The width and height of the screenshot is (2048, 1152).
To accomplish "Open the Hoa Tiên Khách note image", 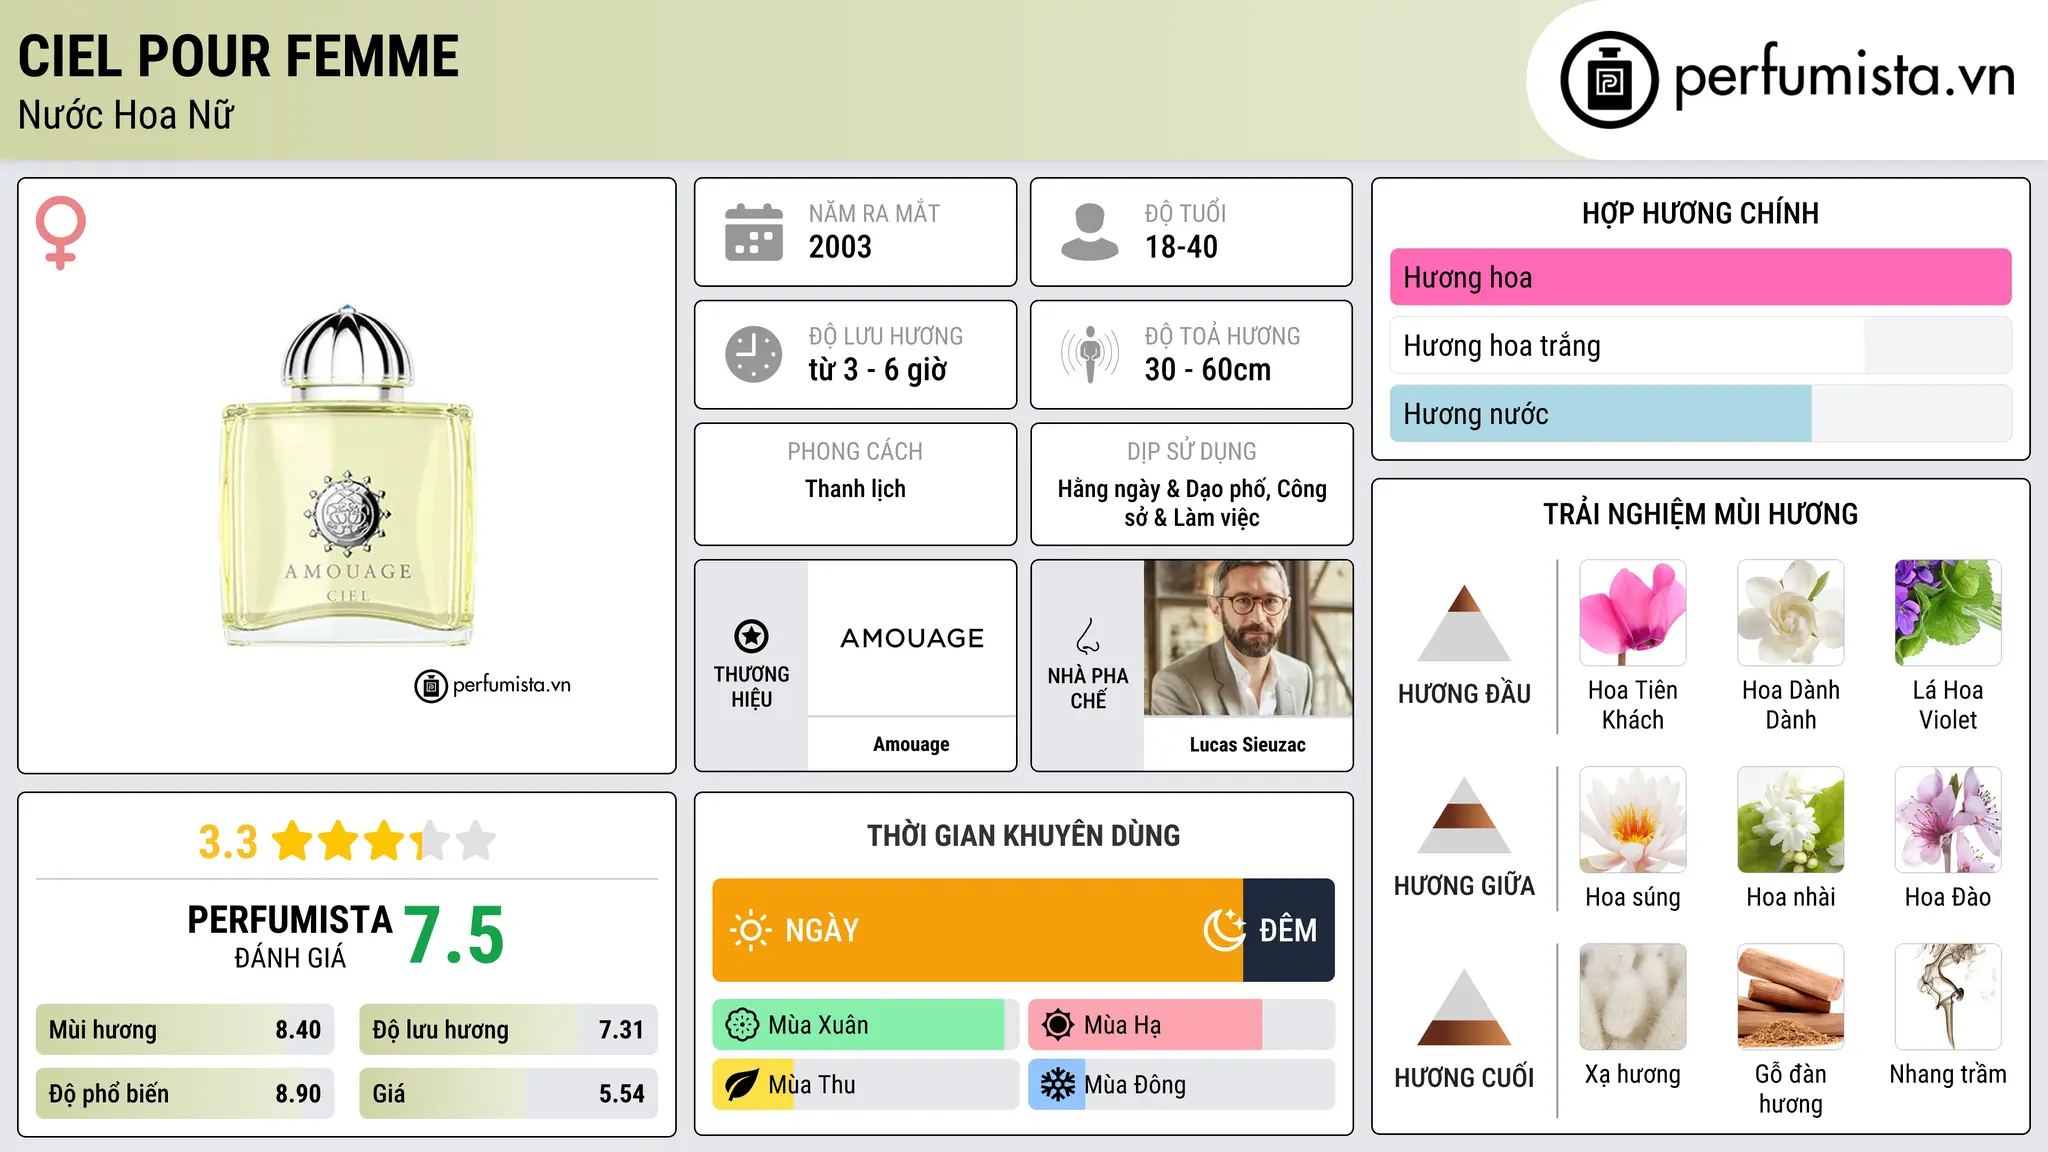I will click(x=1633, y=613).
